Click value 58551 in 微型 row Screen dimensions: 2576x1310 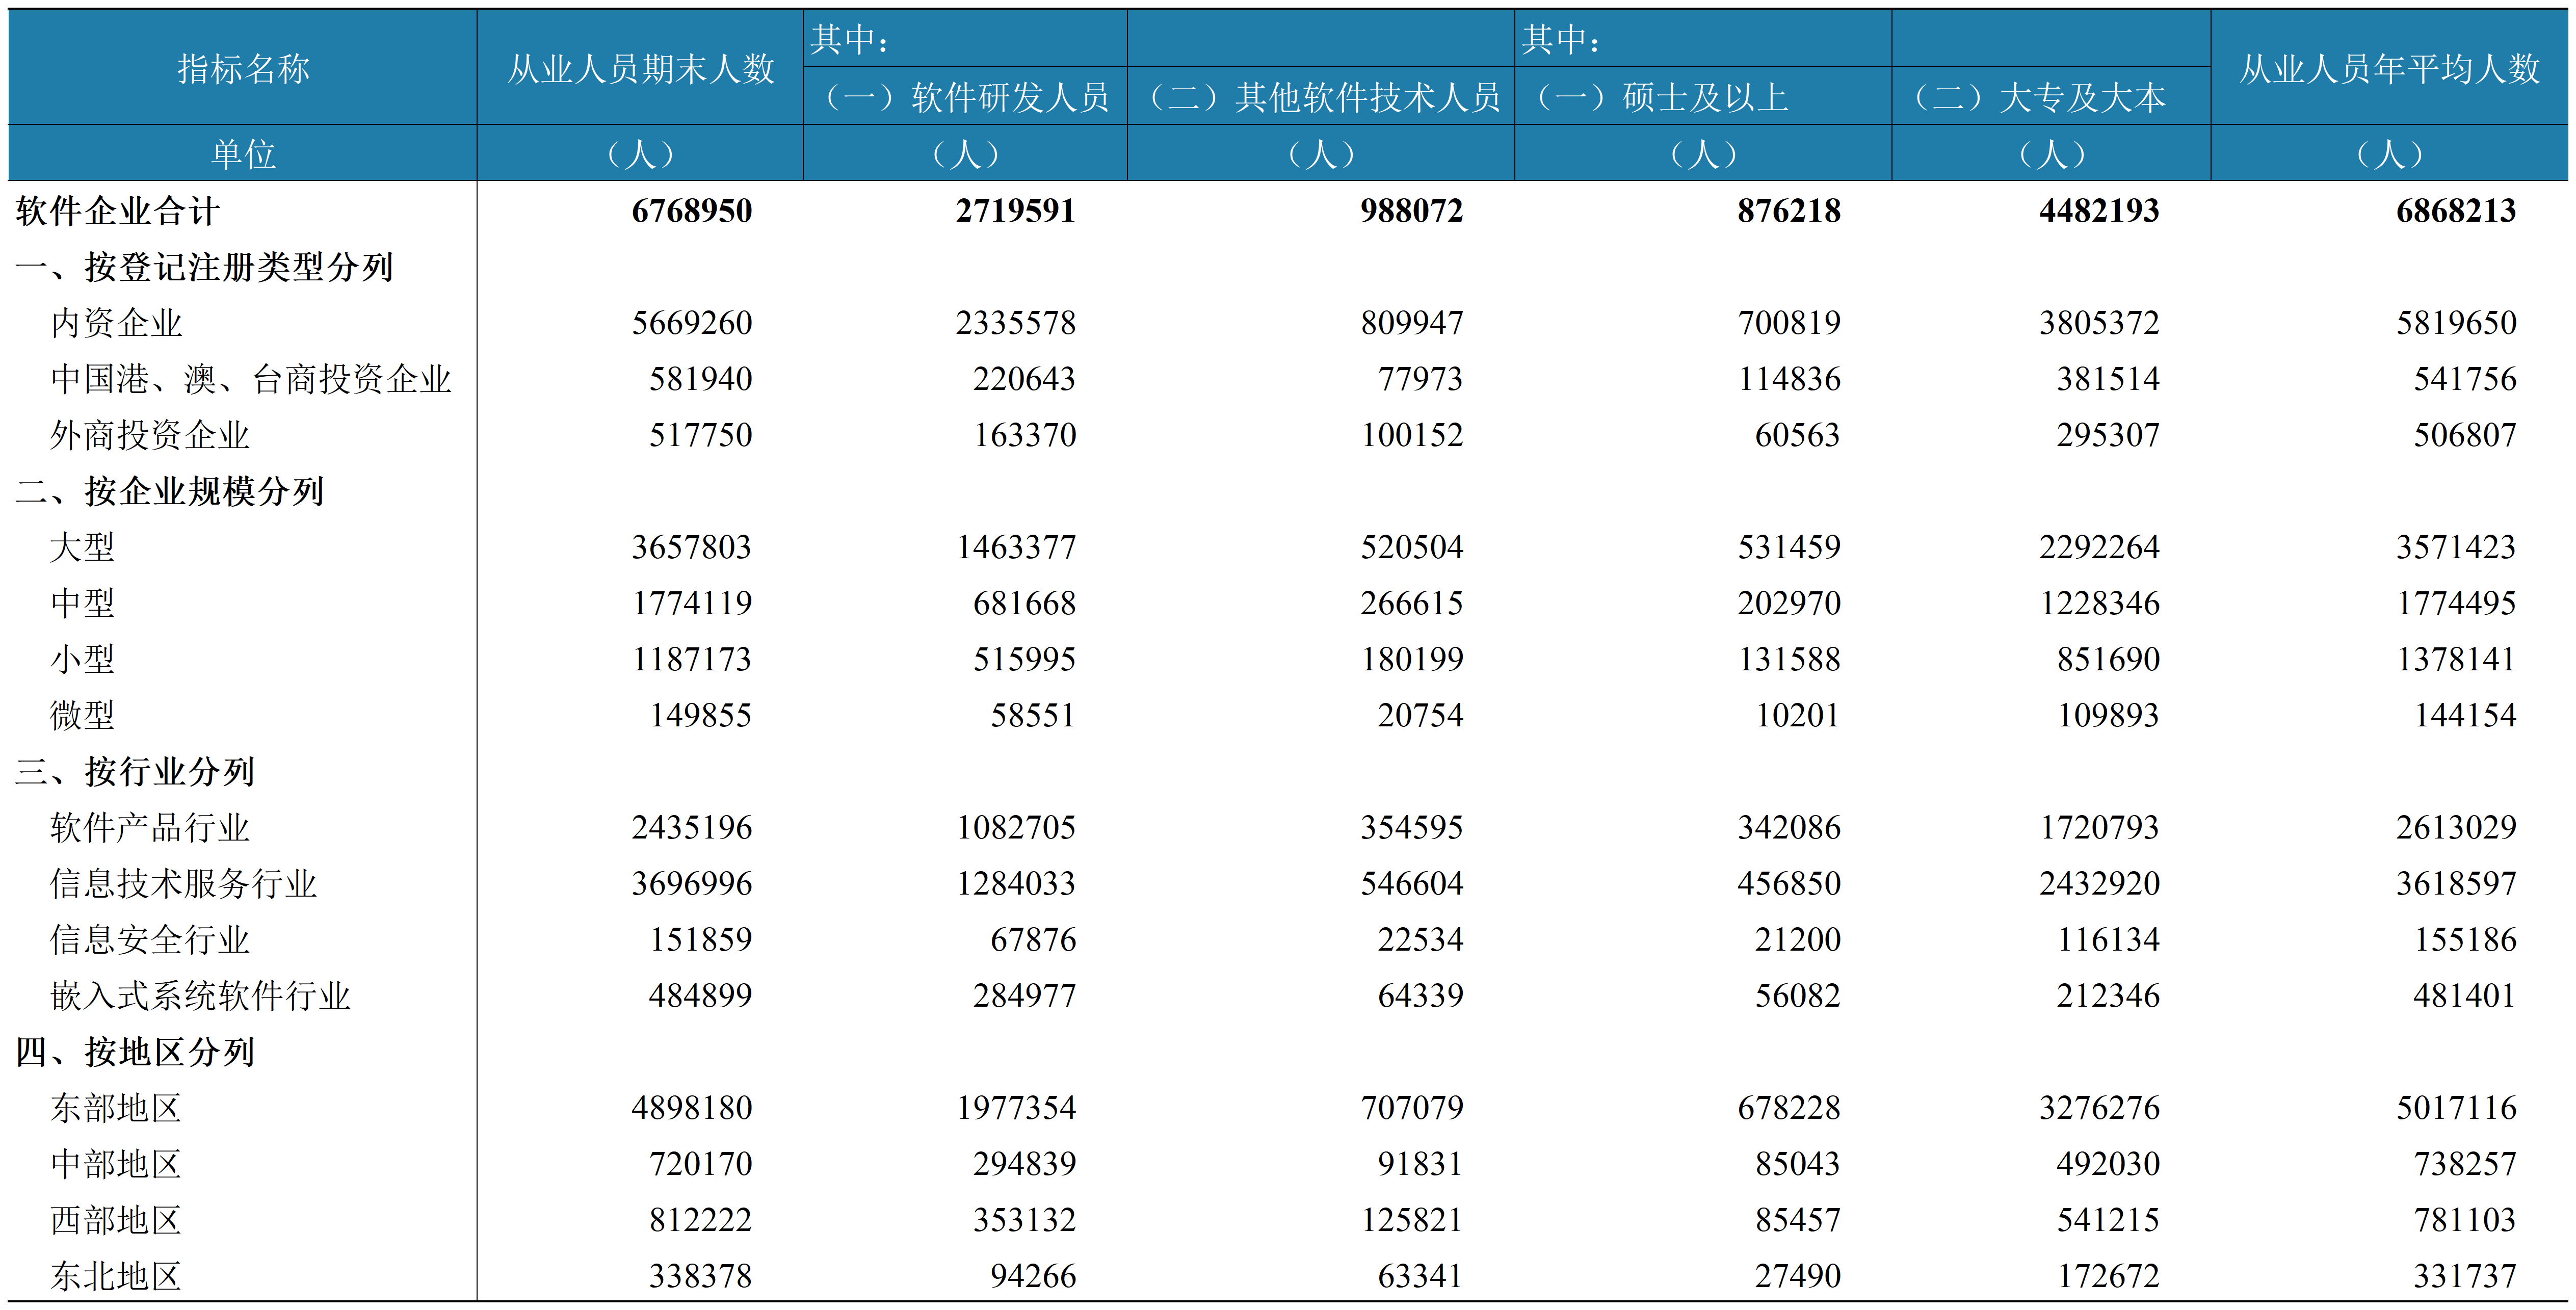(x=1033, y=715)
